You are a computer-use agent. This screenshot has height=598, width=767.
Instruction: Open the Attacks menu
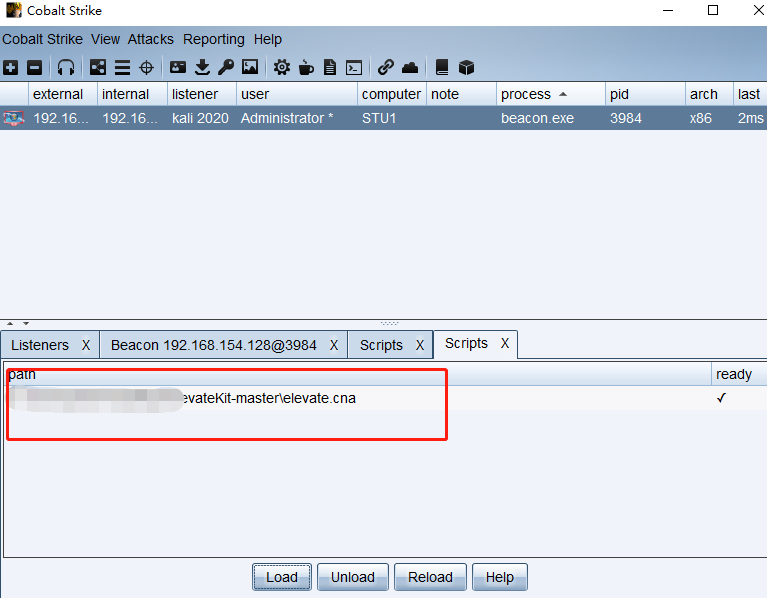[151, 39]
